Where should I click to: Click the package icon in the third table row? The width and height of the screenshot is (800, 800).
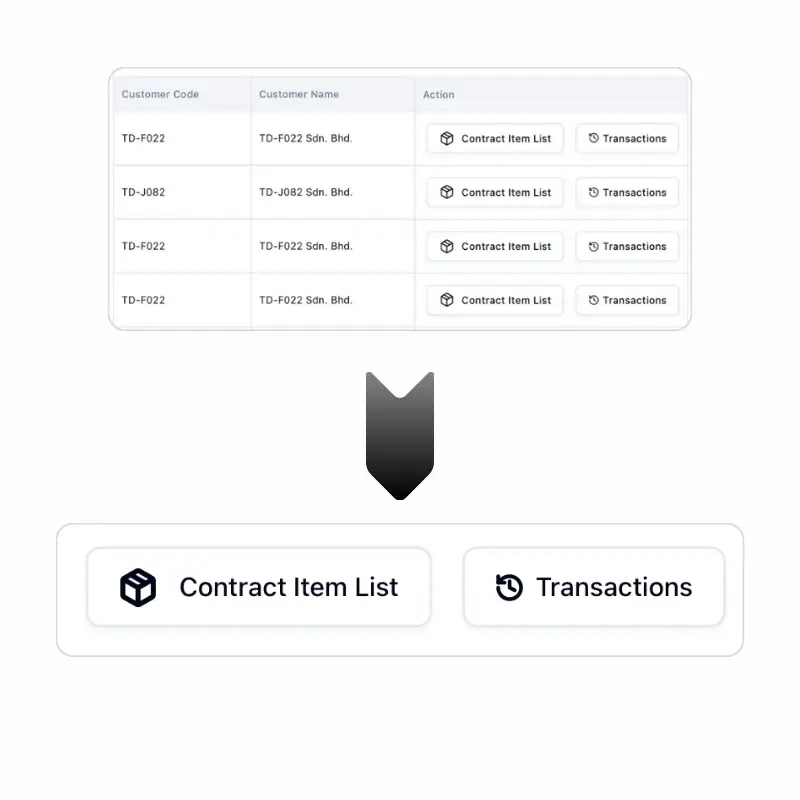[x=446, y=246]
